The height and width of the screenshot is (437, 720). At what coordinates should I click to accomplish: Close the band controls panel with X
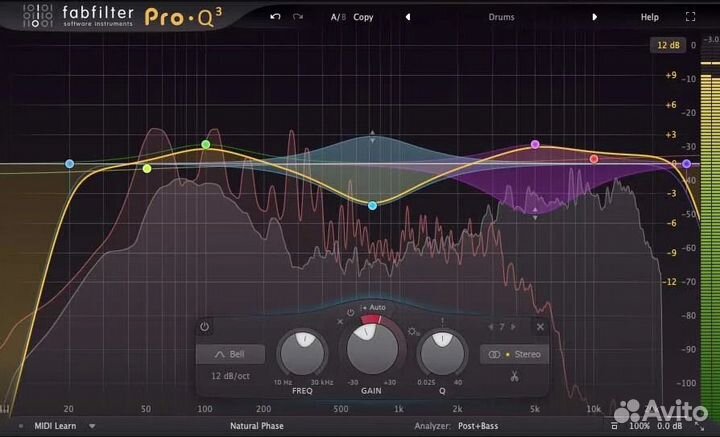pos(540,327)
